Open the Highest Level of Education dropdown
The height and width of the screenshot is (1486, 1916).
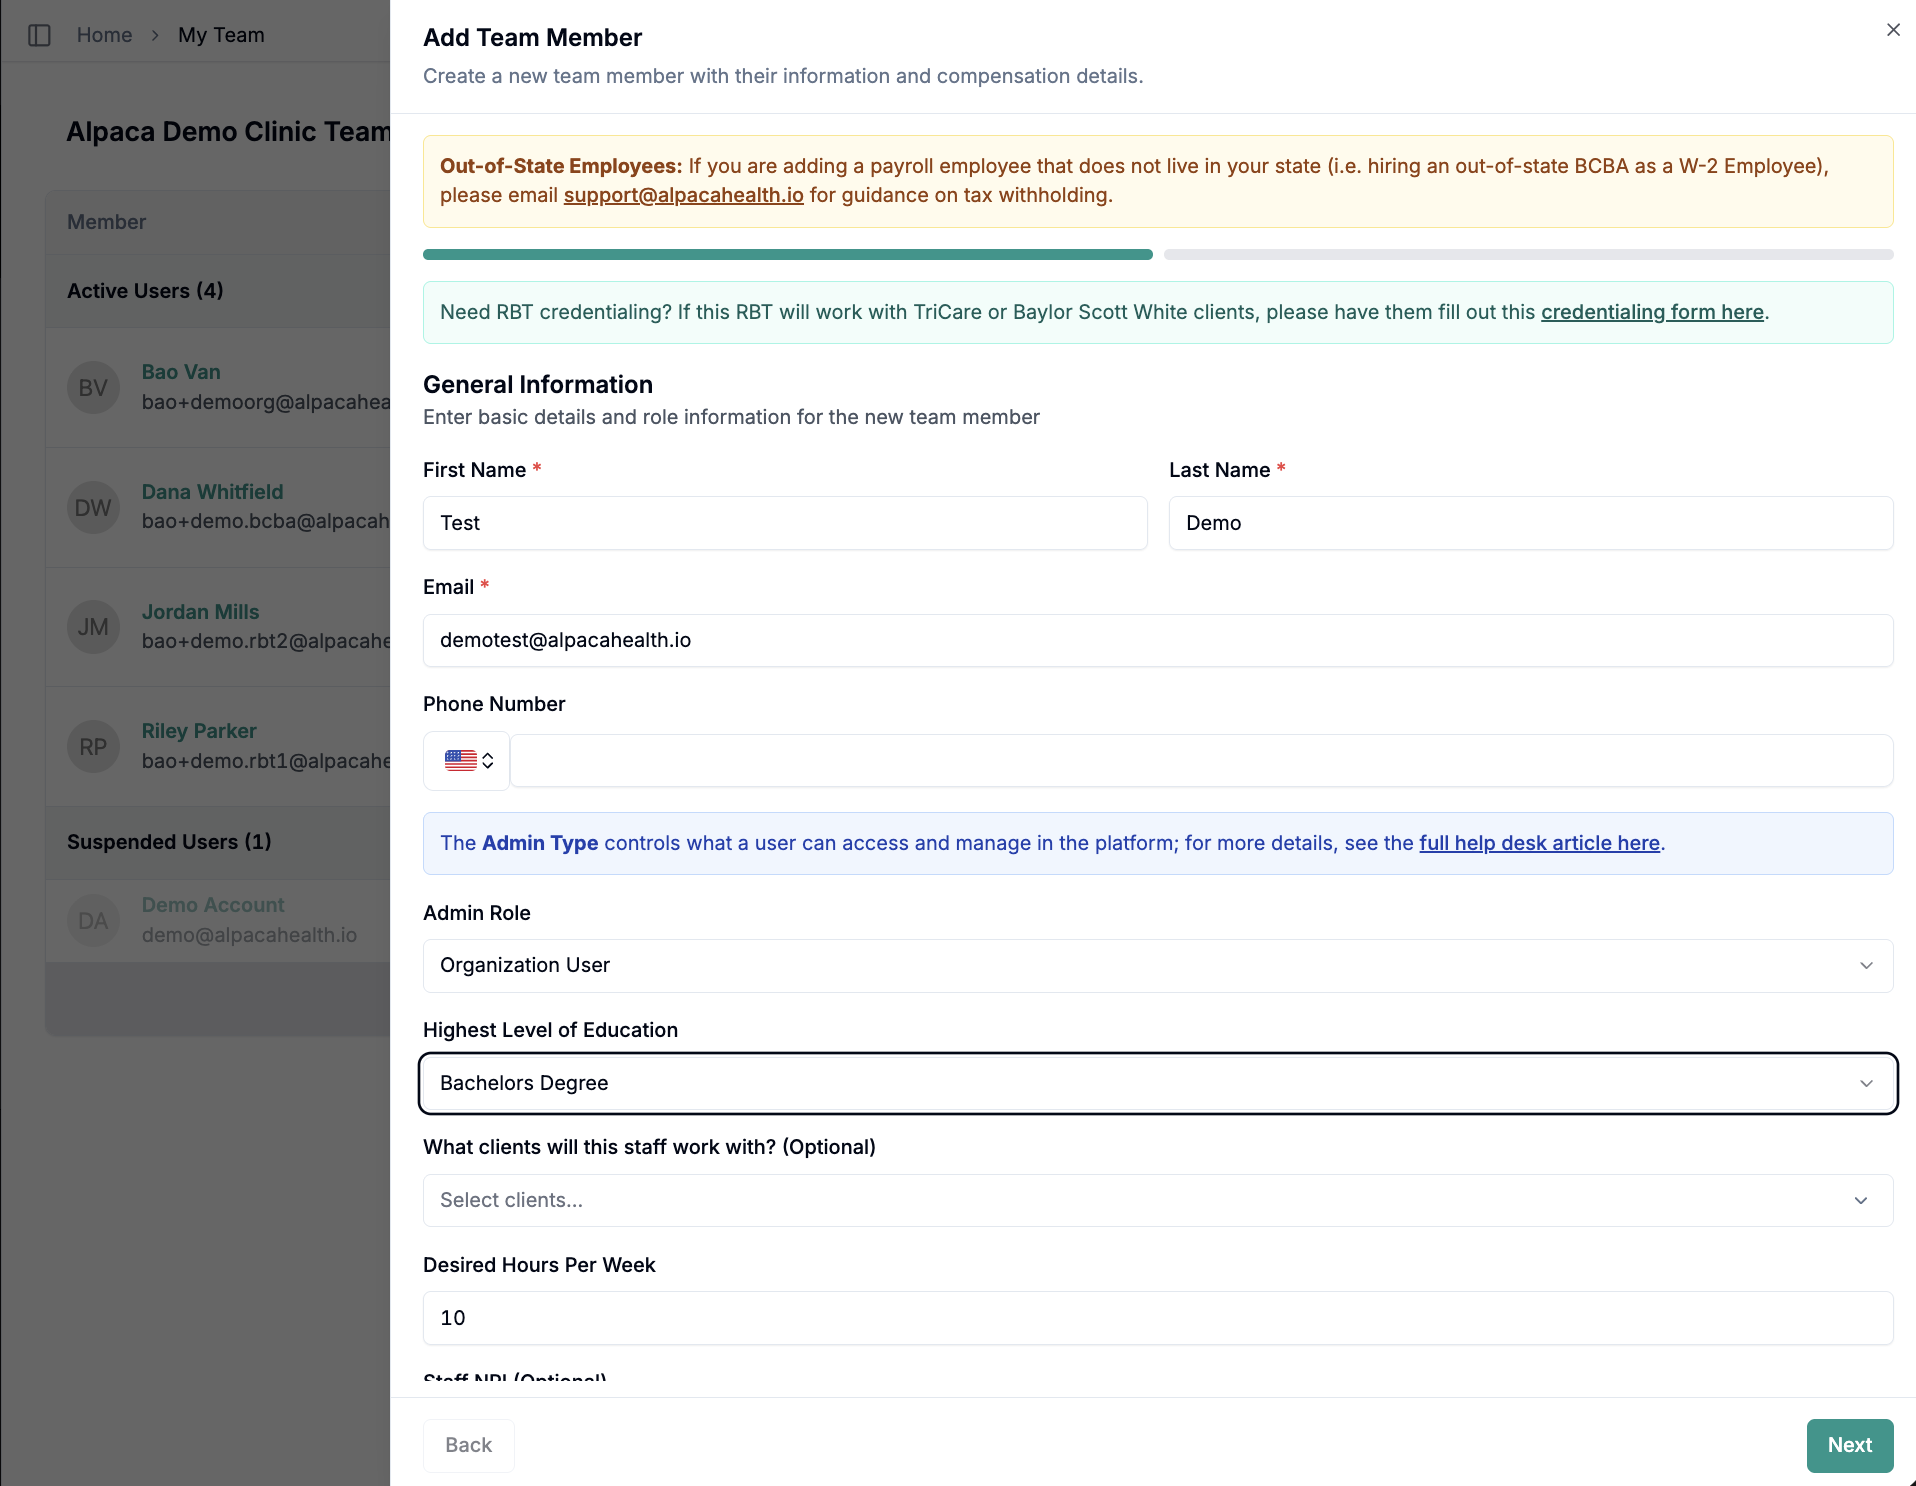[1158, 1083]
